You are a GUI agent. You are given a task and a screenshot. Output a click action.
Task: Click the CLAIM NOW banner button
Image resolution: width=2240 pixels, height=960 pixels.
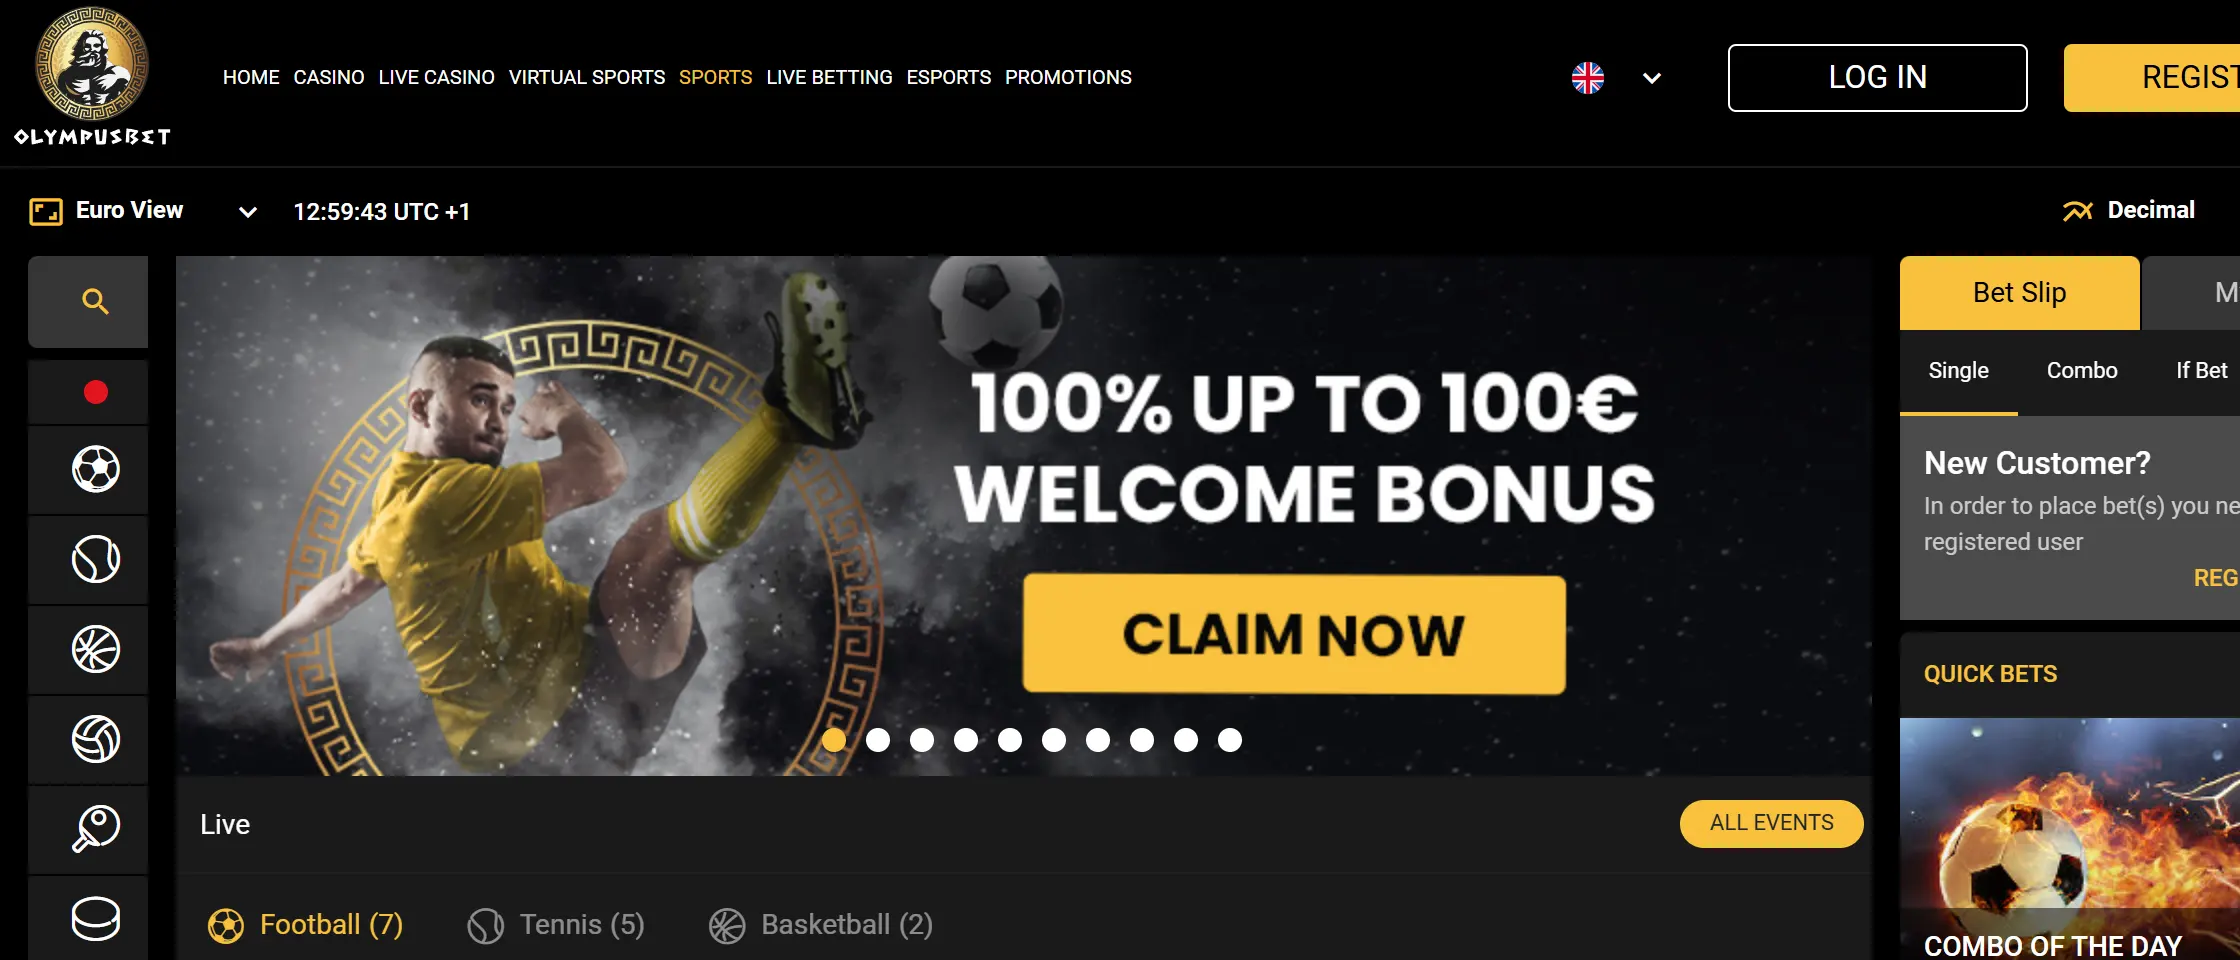click(x=1294, y=634)
